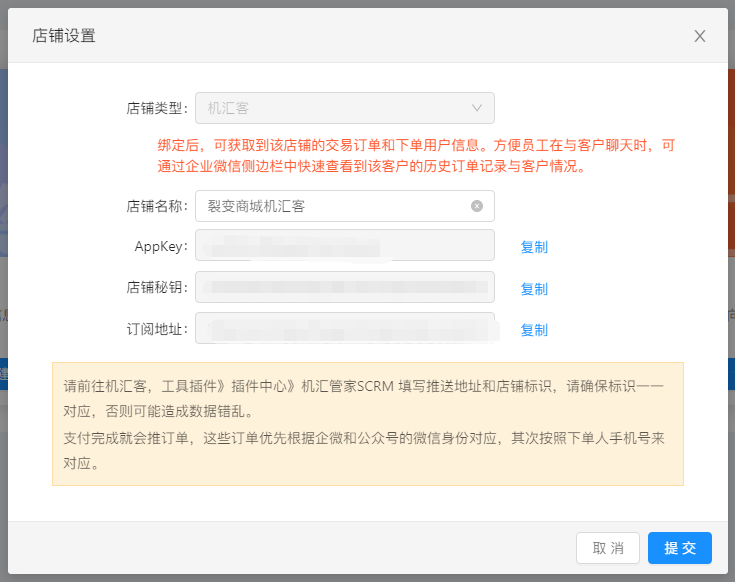Copy the 店铺秘钥 using its 复制 link
Screen dimensions: 735x582
534,289
